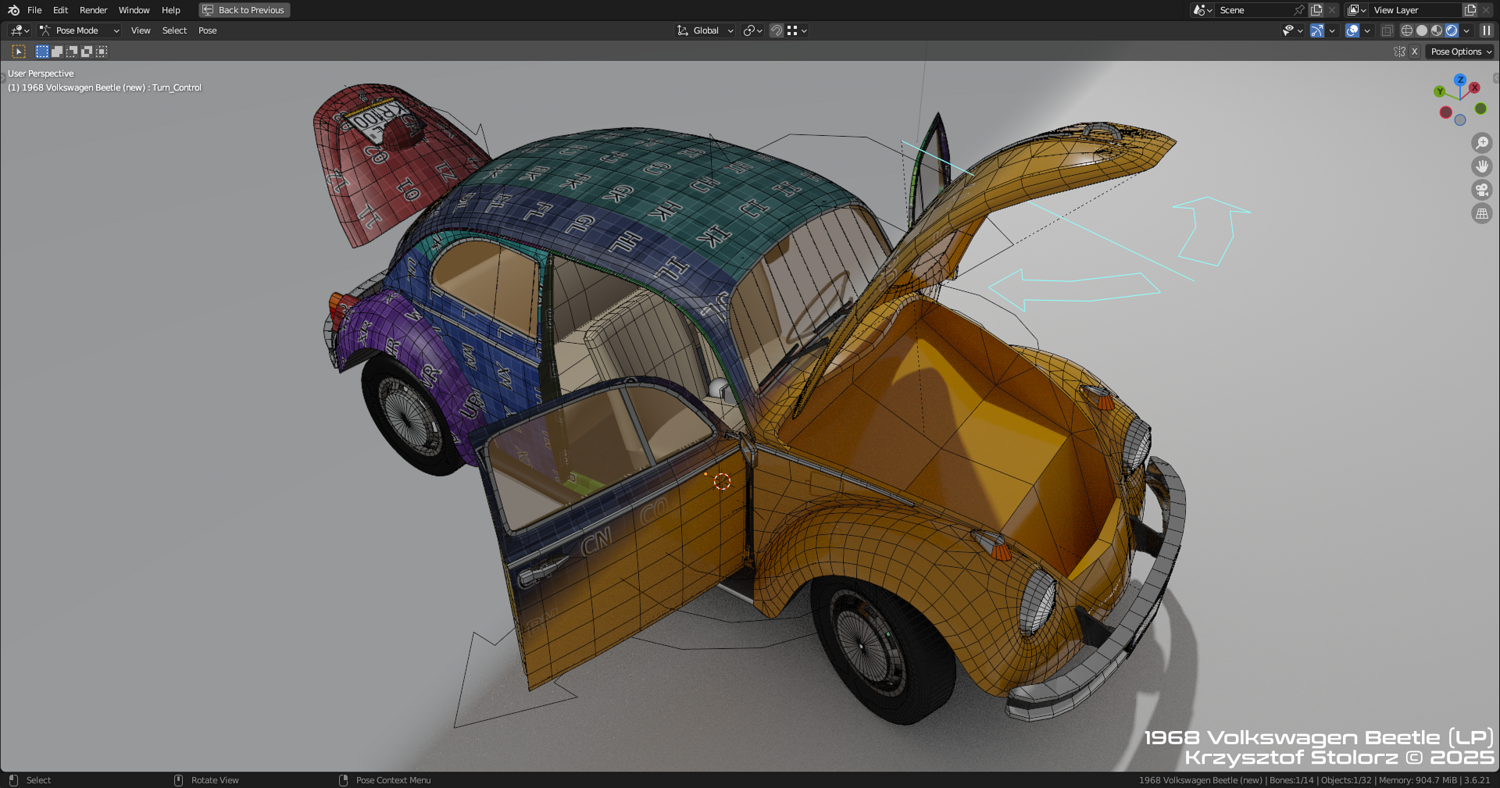Open the Help menu
1500x788 pixels.
tap(171, 10)
